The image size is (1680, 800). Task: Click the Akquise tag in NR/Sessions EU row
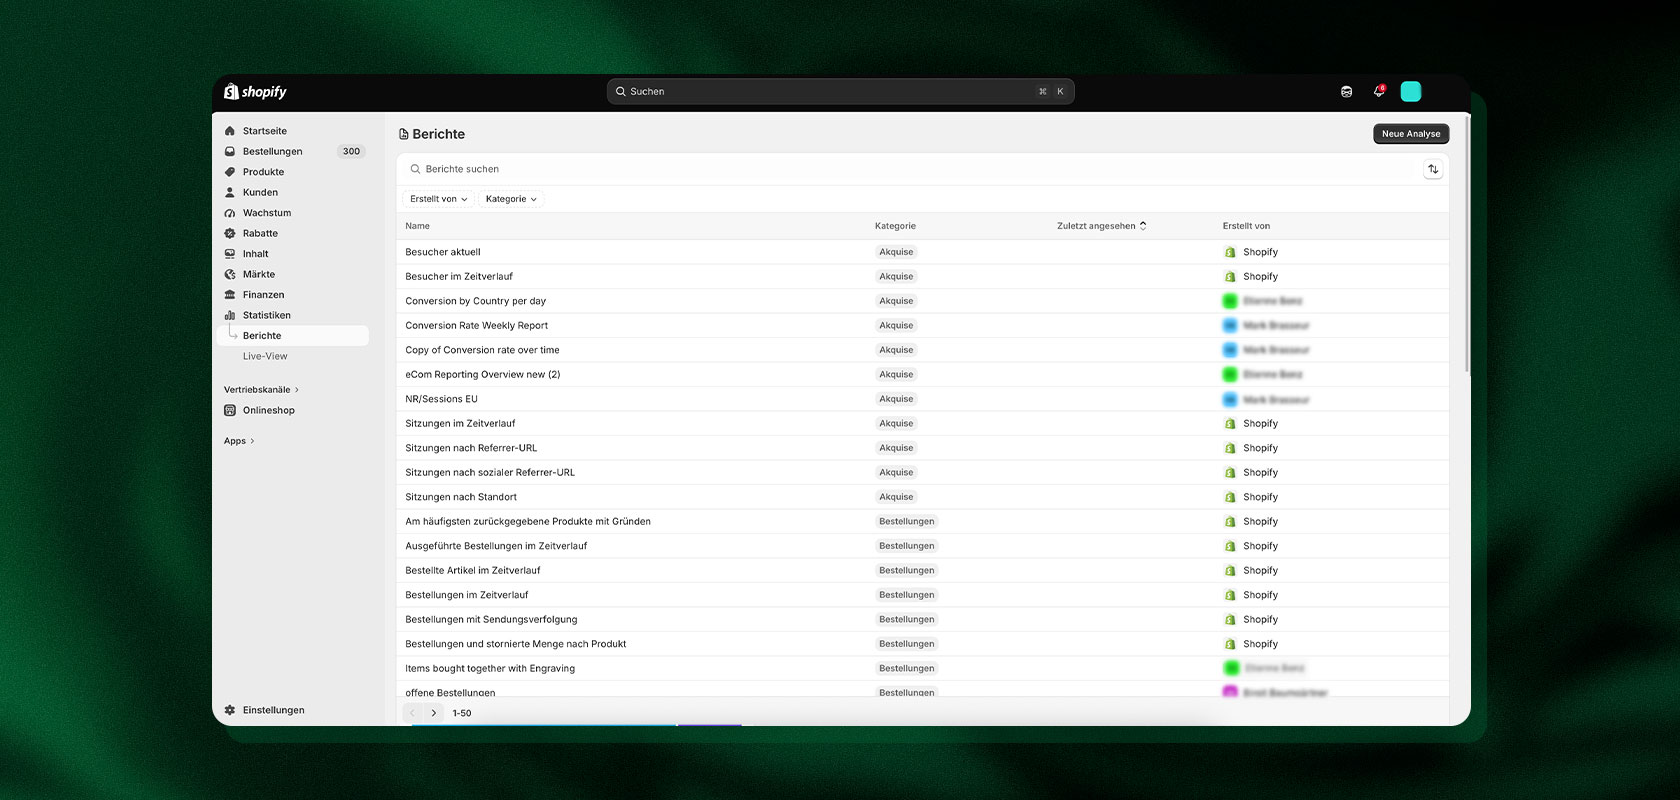(x=896, y=399)
